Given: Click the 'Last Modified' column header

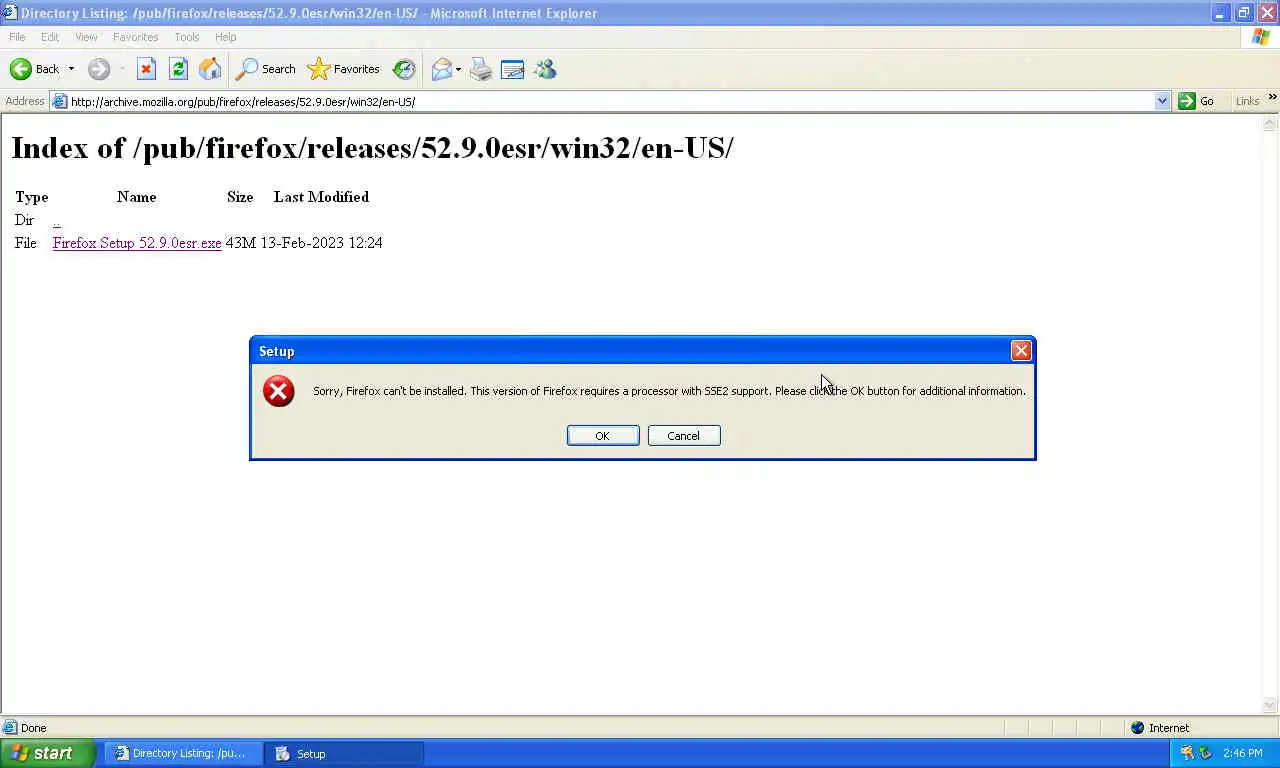Looking at the screenshot, I should (x=321, y=197).
